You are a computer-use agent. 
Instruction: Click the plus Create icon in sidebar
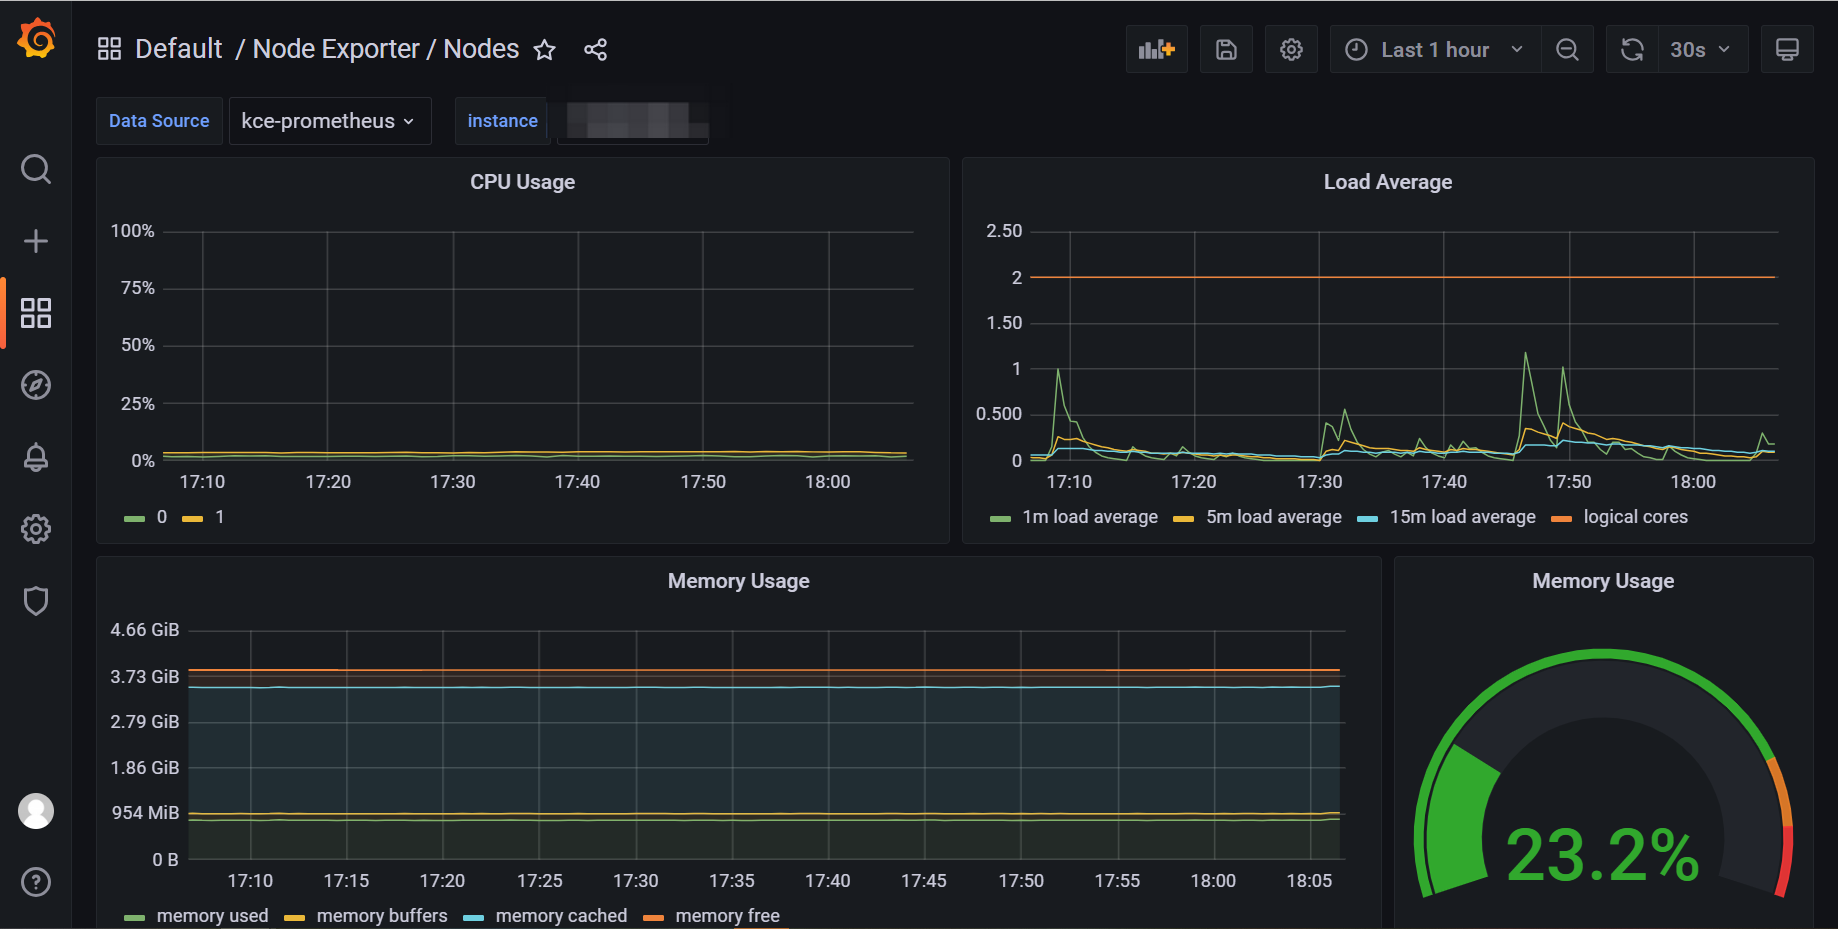click(x=36, y=241)
